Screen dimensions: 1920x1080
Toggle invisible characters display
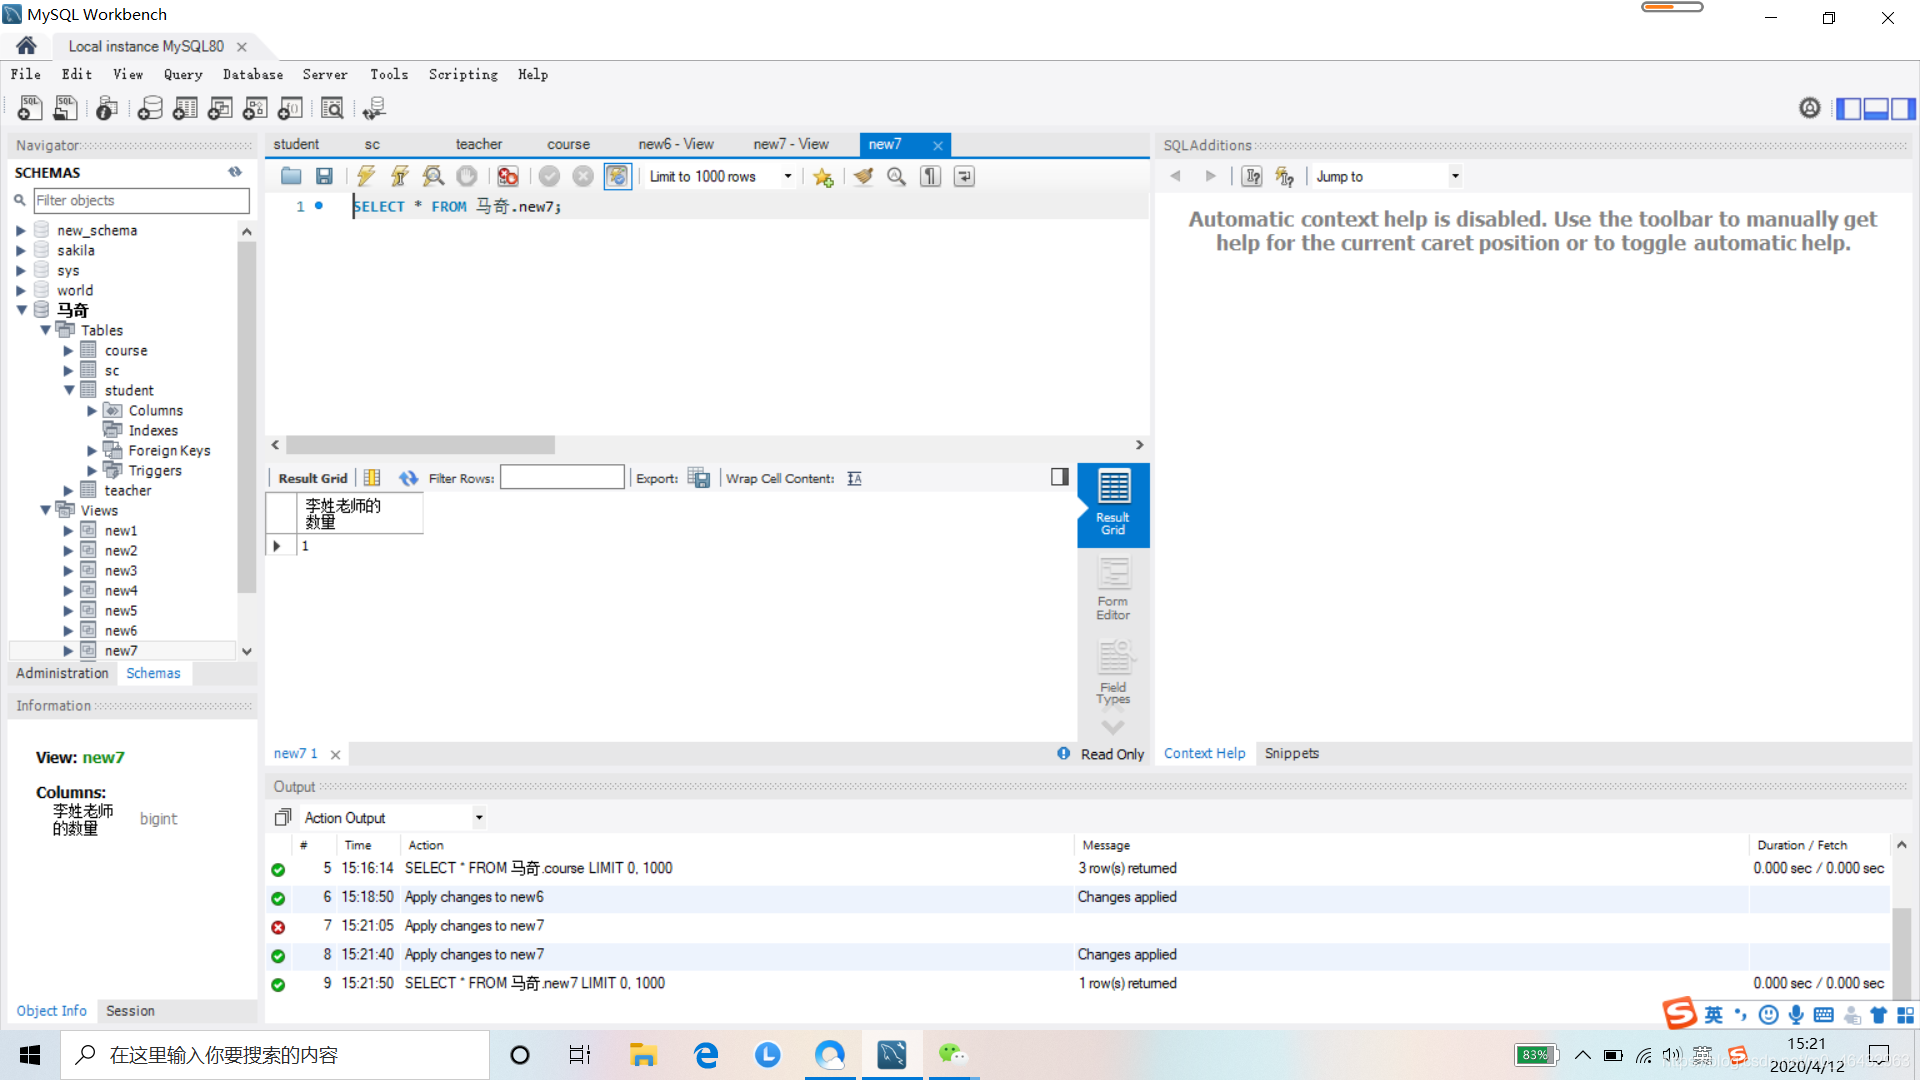click(931, 176)
